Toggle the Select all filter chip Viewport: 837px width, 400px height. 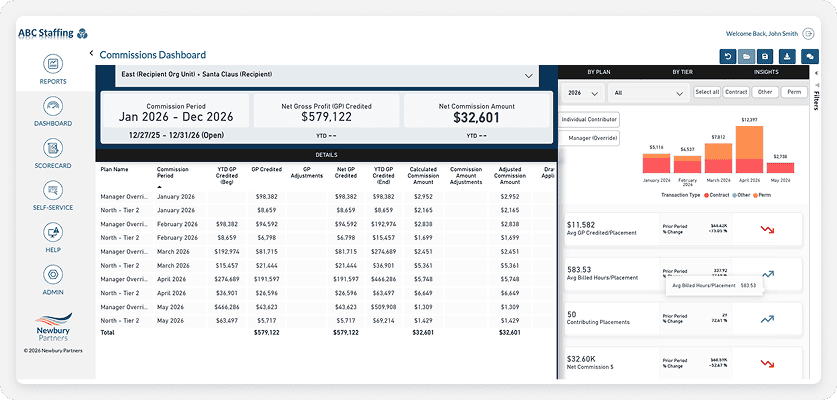pyautogui.click(x=707, y=92)
